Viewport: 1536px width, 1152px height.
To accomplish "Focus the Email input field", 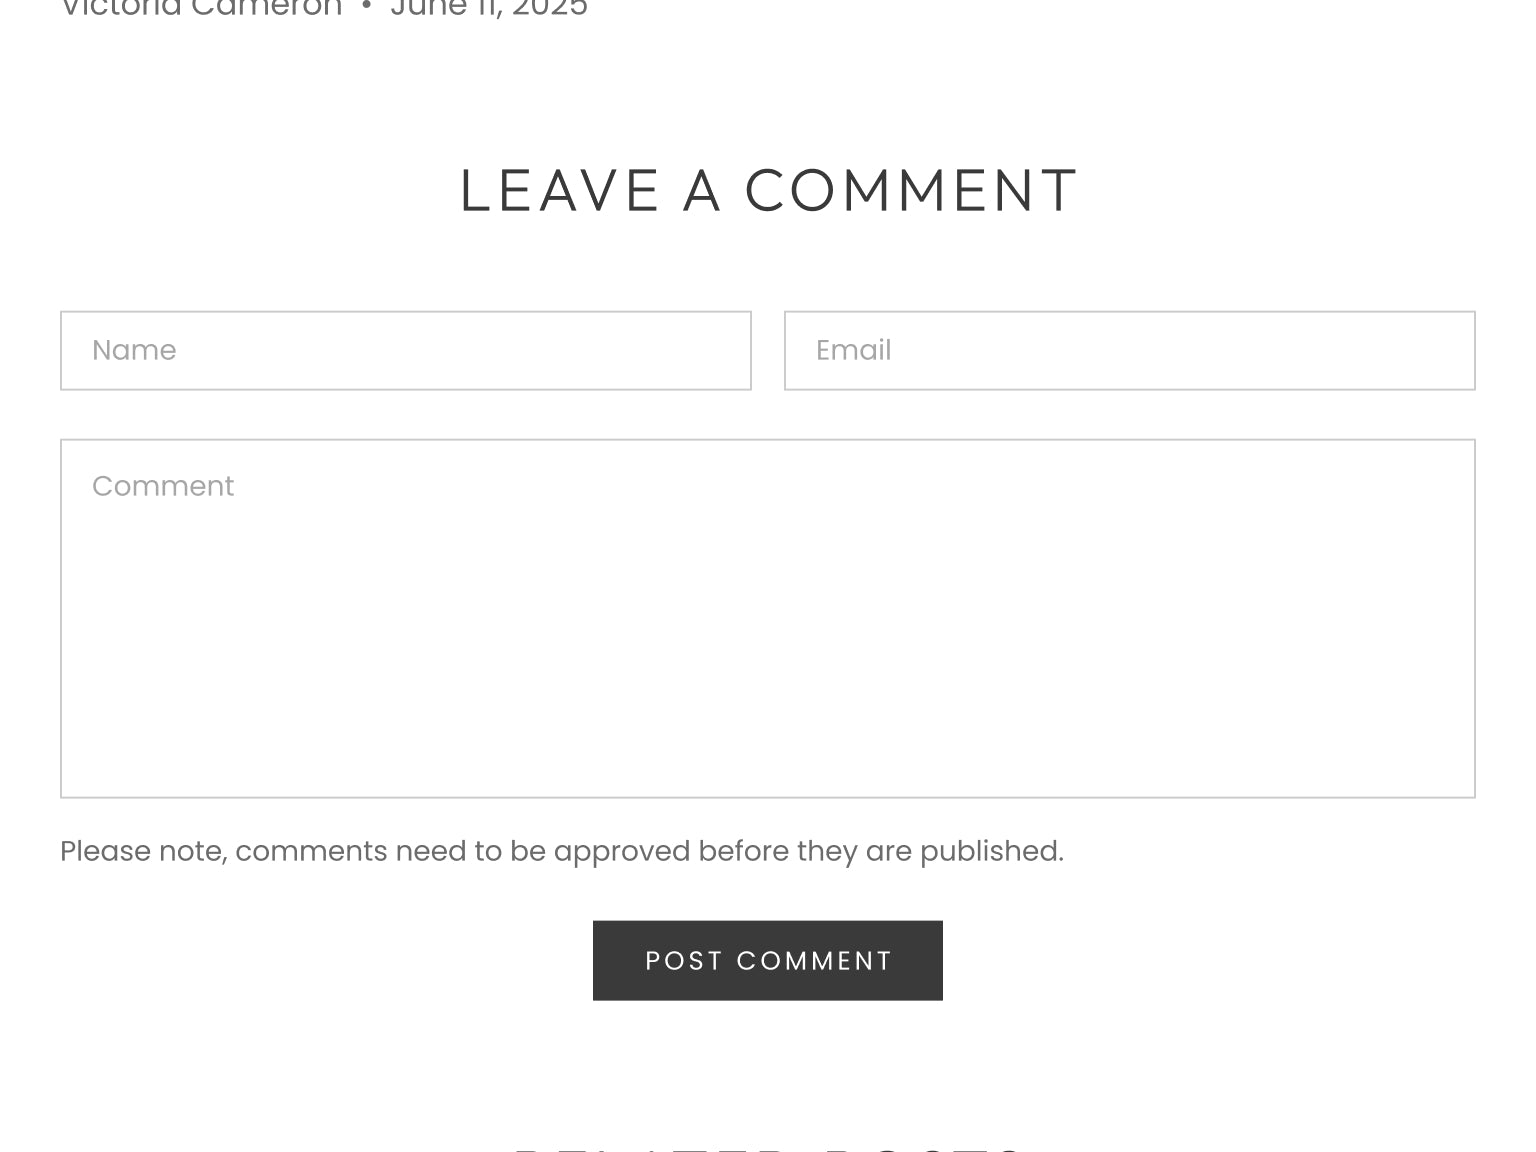I will pos(1129,350).
